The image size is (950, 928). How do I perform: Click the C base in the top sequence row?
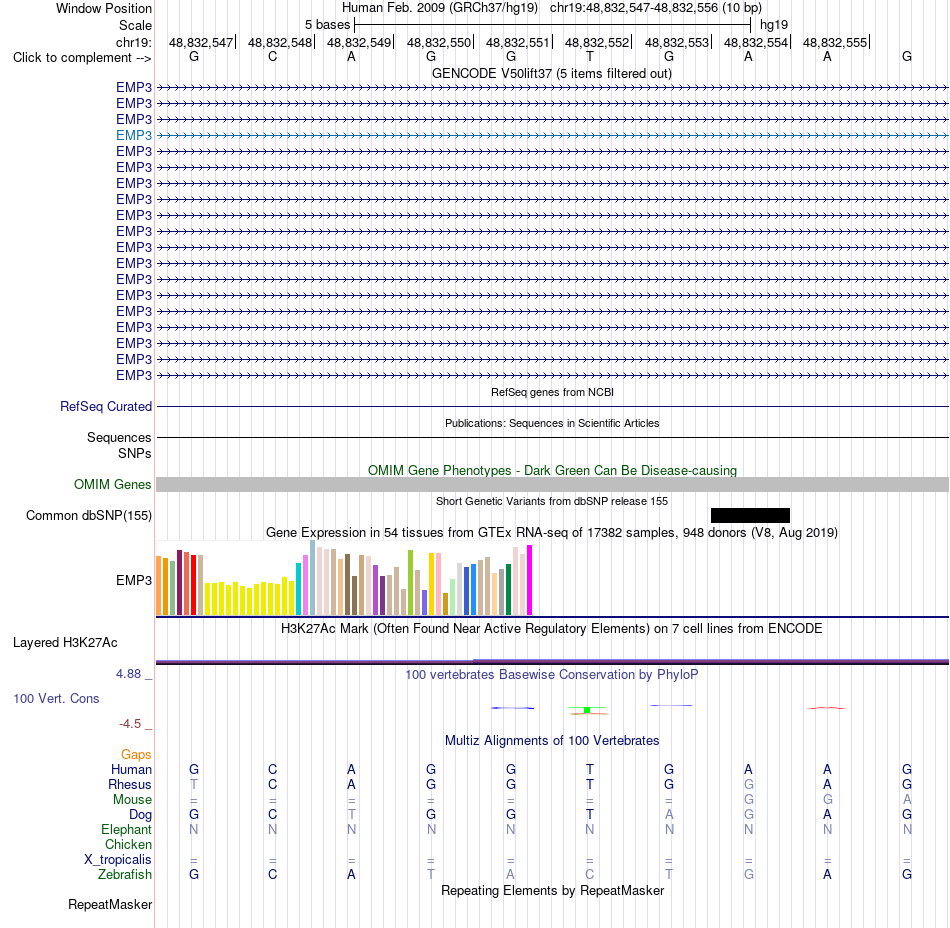[x=273, y=56]
